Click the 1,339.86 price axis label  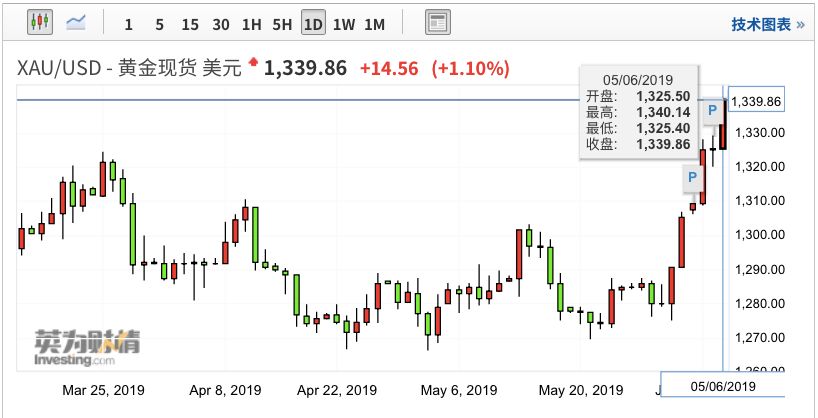pyautogui.click(x=756, y=101)
